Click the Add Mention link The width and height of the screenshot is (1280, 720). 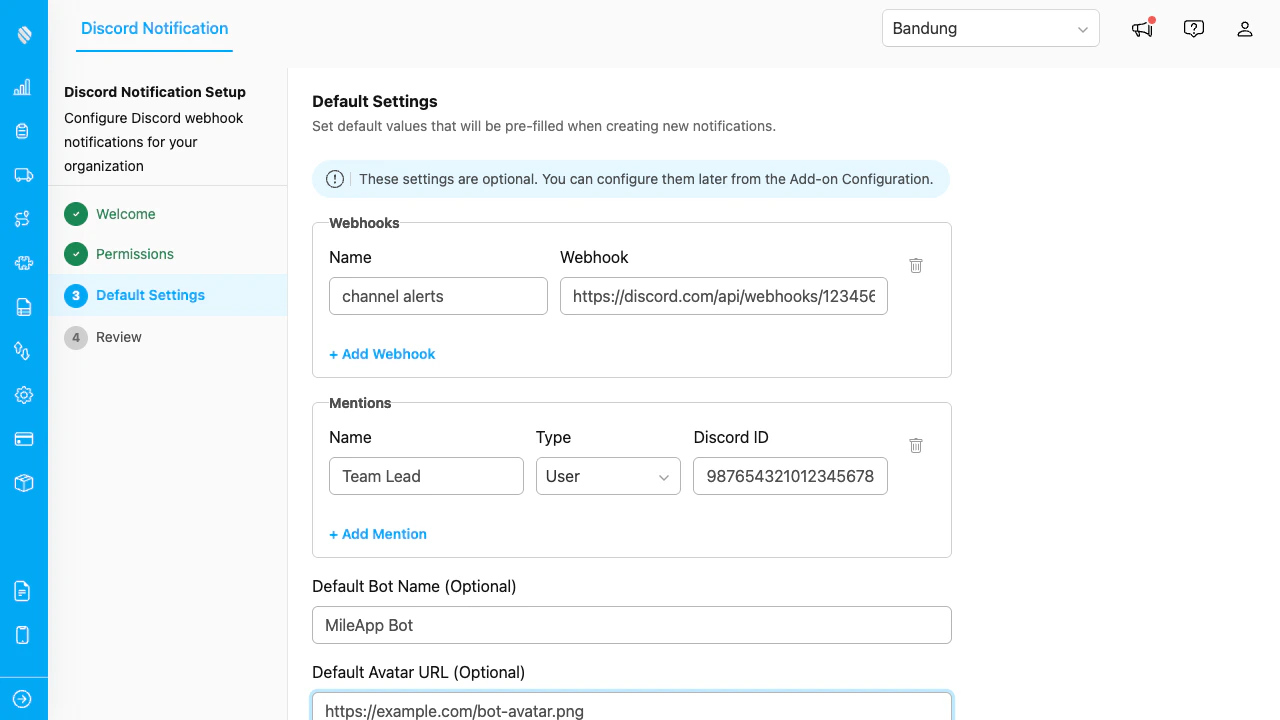coord(378,534)
